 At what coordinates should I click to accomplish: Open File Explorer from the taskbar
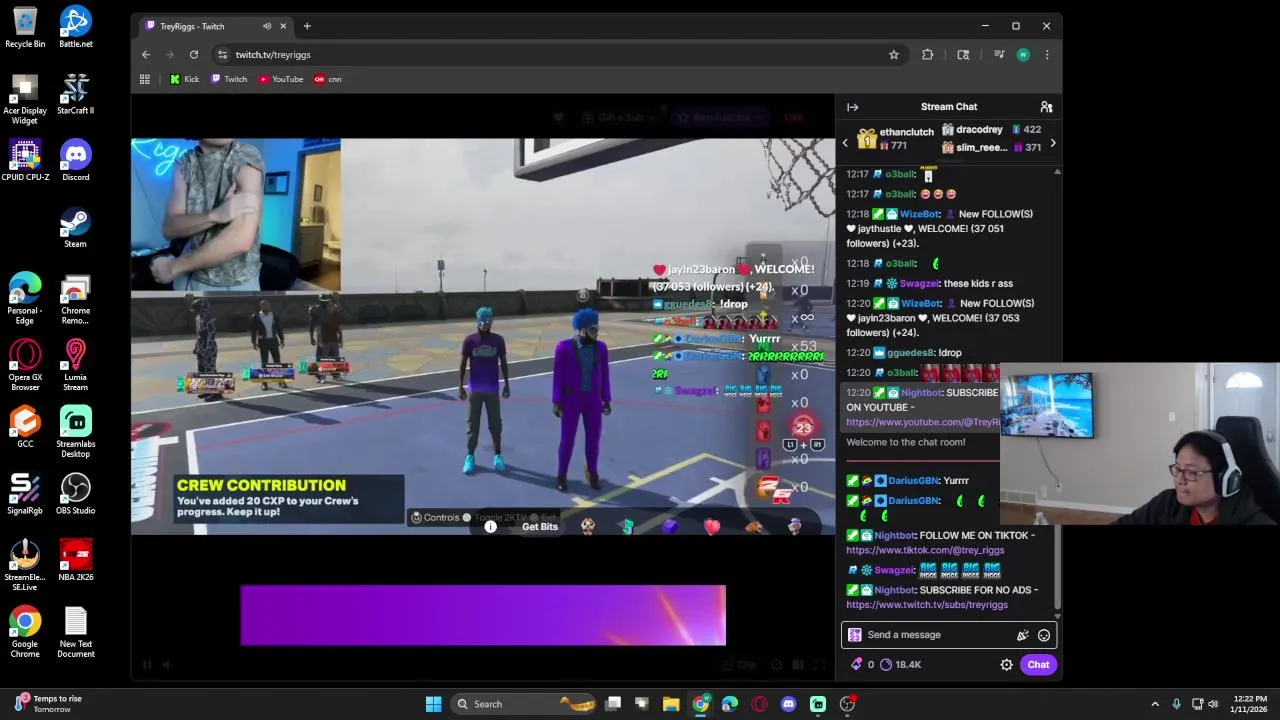pos(671,704)
